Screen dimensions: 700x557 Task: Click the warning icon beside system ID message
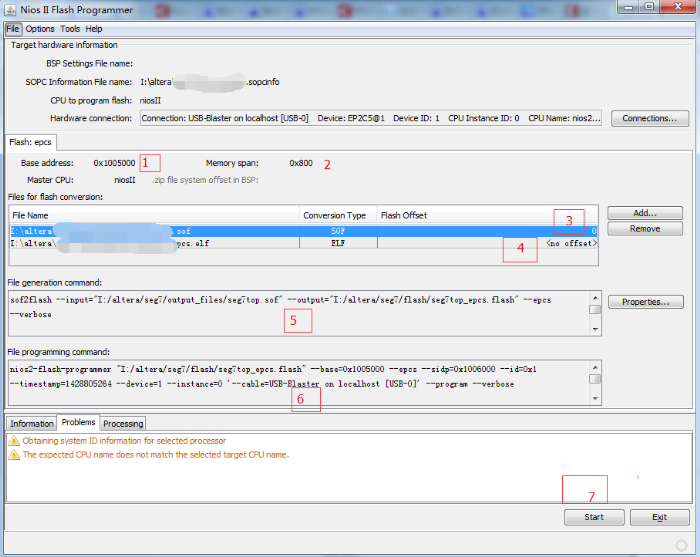click(14, 441)
